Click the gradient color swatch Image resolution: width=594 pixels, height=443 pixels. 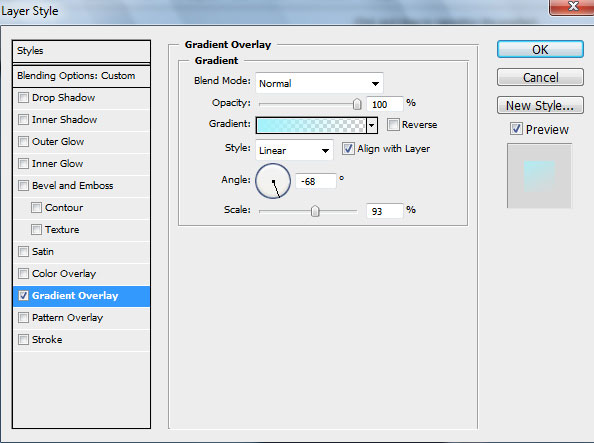311,125
